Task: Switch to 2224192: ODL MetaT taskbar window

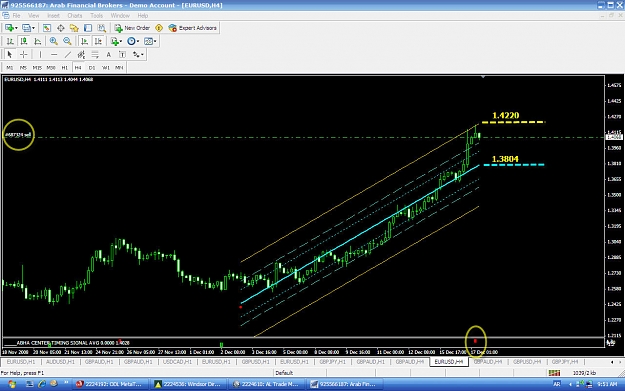Action: 109,384
